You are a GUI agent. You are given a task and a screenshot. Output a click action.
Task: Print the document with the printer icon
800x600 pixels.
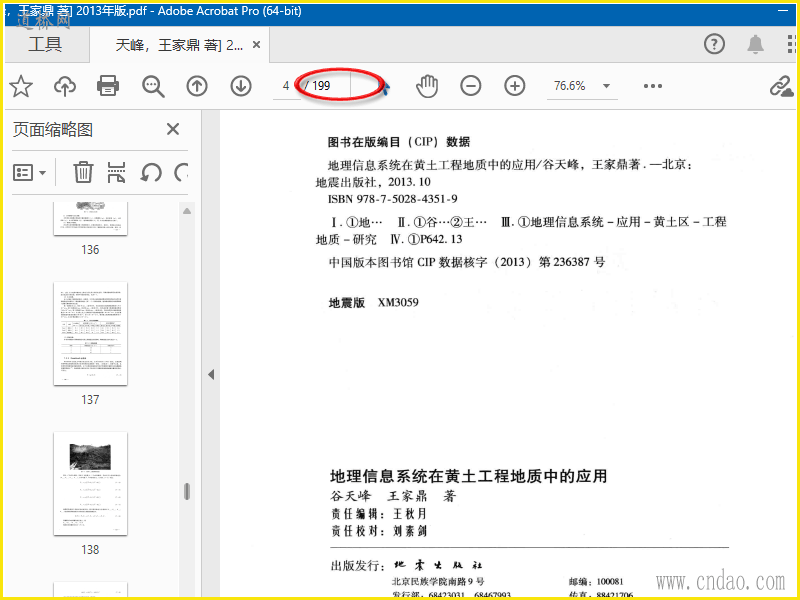[x=108, y=86]
